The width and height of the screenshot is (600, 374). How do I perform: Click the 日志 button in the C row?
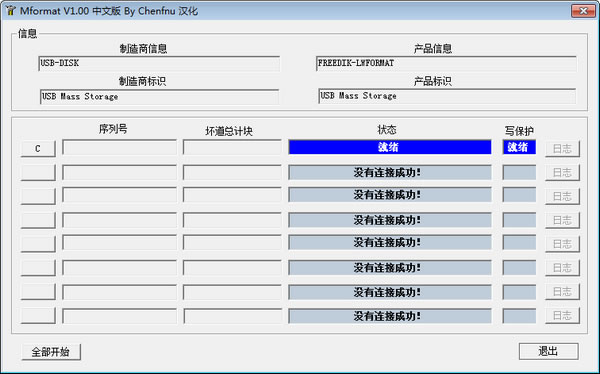[562, 149]
